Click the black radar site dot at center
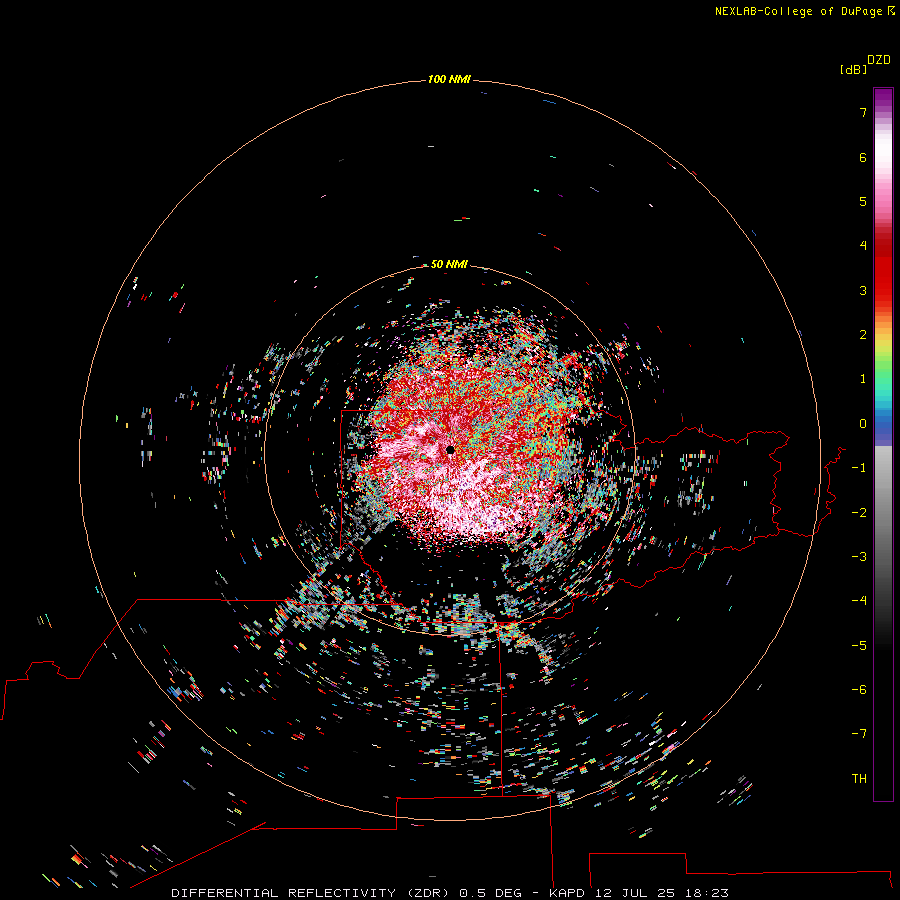900x900 pixels. (450, 450)
